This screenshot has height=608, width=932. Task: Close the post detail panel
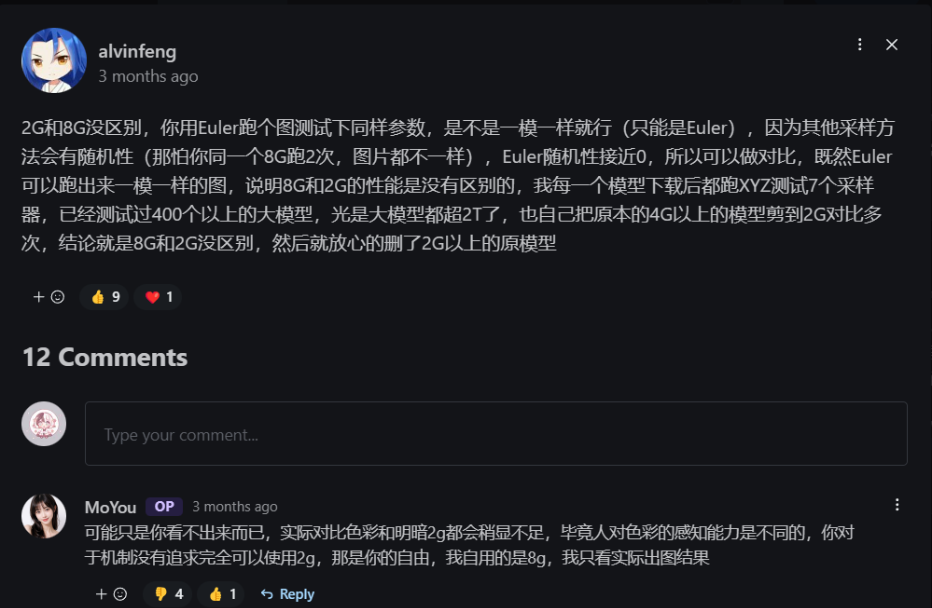click(x=892, y=45)
